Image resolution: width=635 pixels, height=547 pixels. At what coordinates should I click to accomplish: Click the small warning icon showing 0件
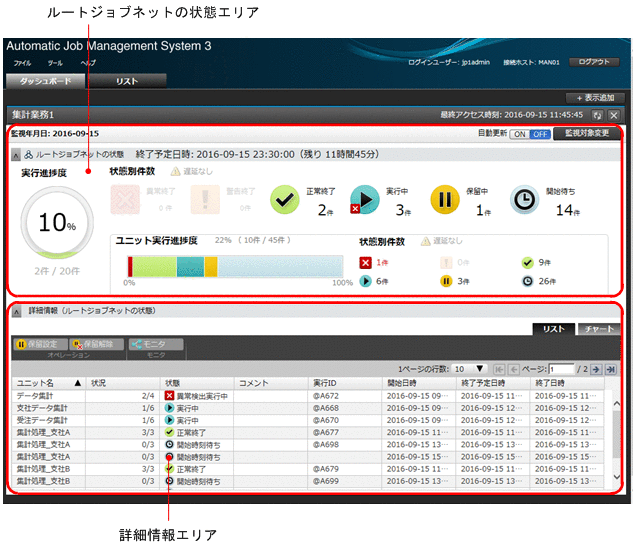(x=446, y=262)
